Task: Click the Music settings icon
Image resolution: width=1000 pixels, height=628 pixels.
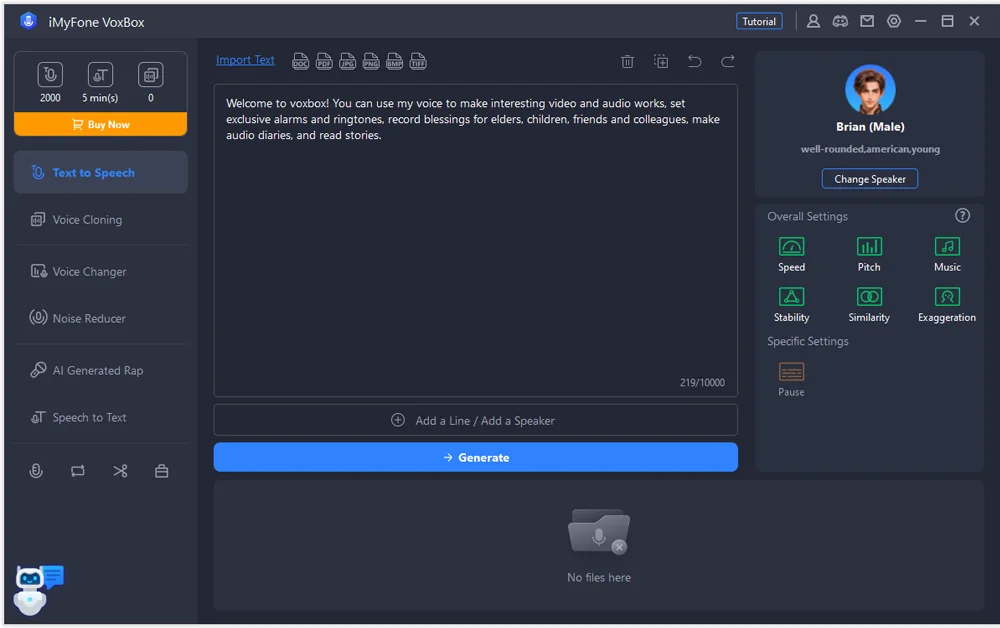Action: (x=947, y=247)
